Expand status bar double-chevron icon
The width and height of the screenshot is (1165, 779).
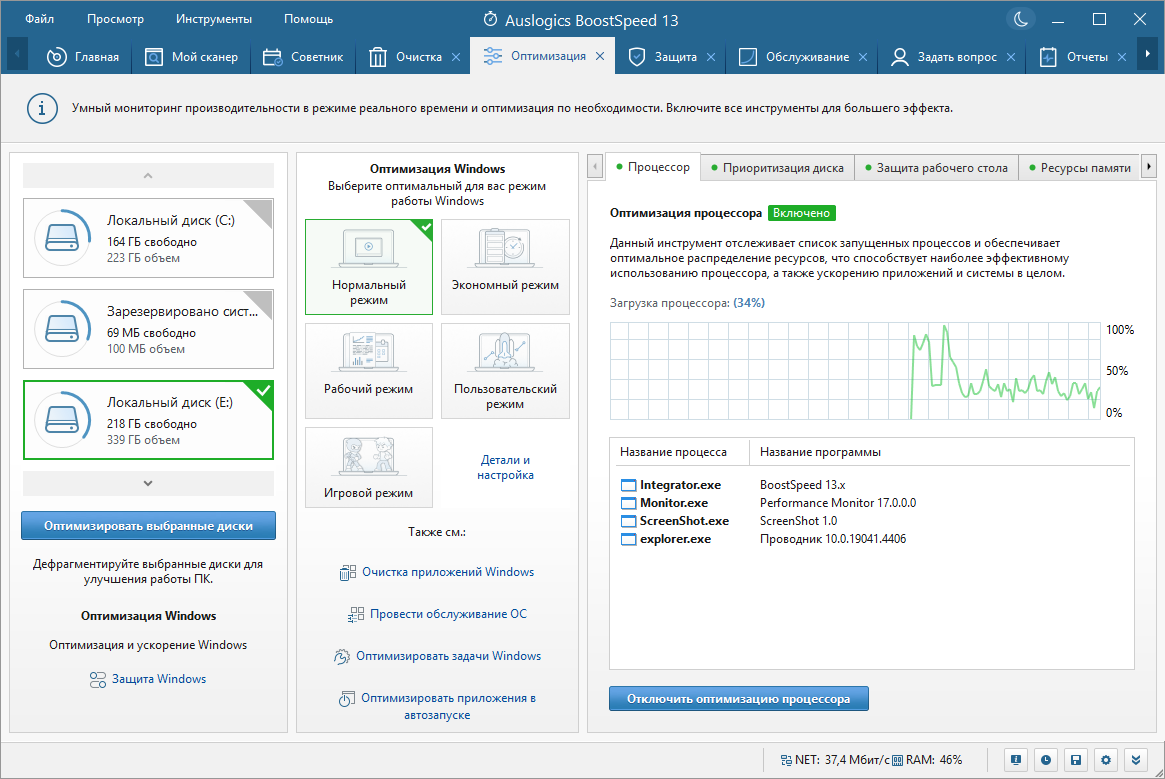(1135, 760)
